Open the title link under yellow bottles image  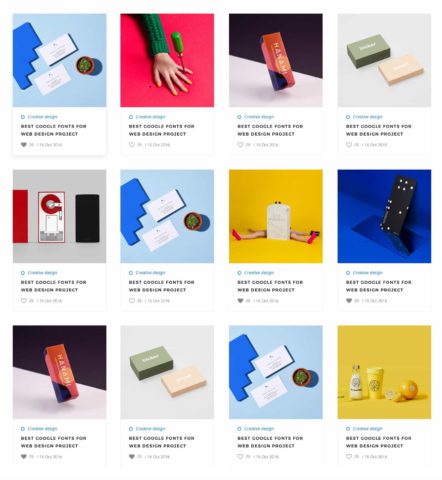tap(378, 442)
